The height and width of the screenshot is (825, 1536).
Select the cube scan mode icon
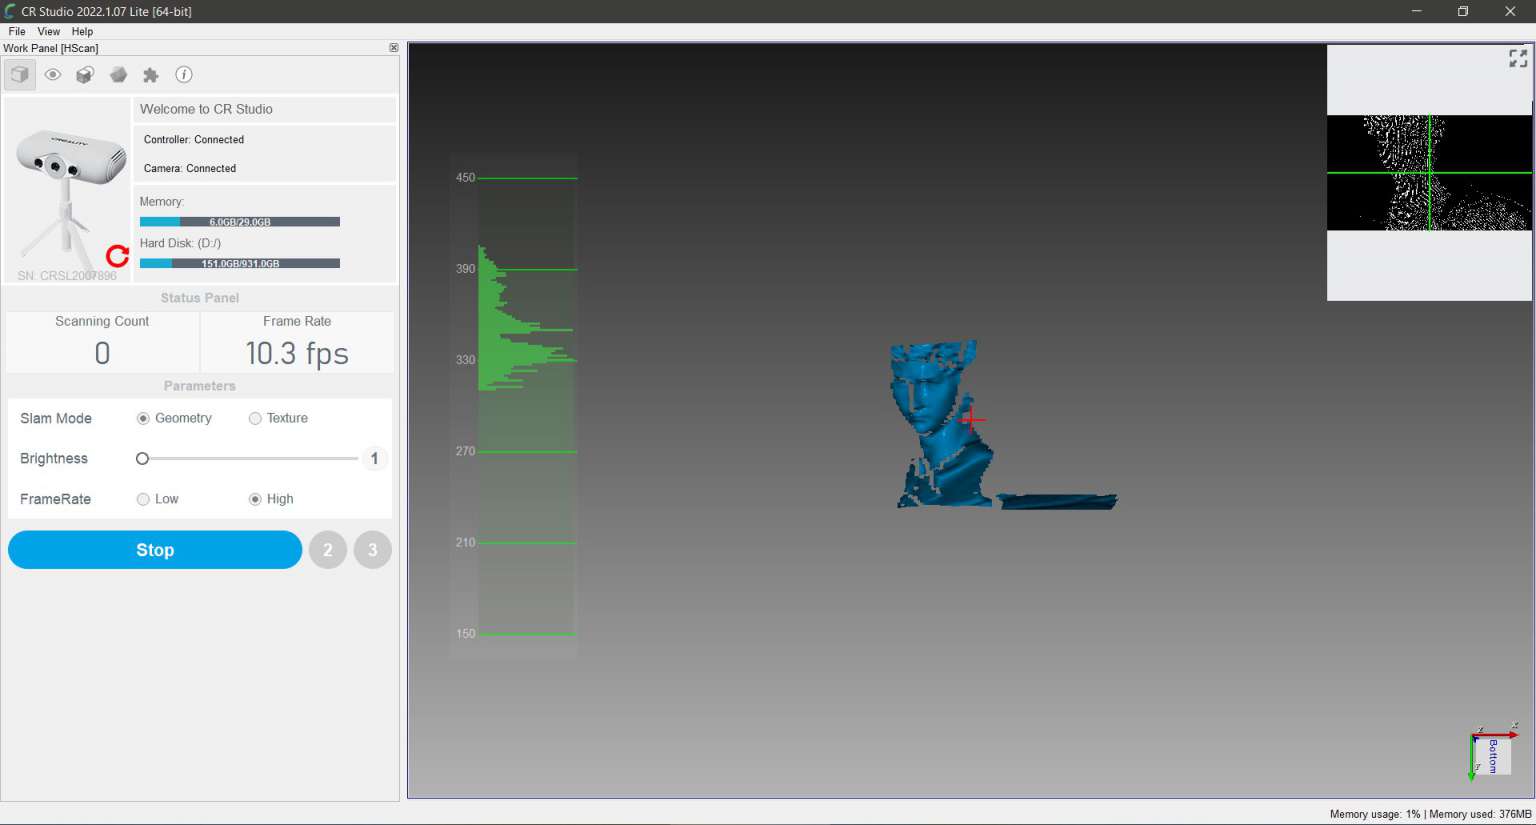pyautogui.click(x=19, y=74)
